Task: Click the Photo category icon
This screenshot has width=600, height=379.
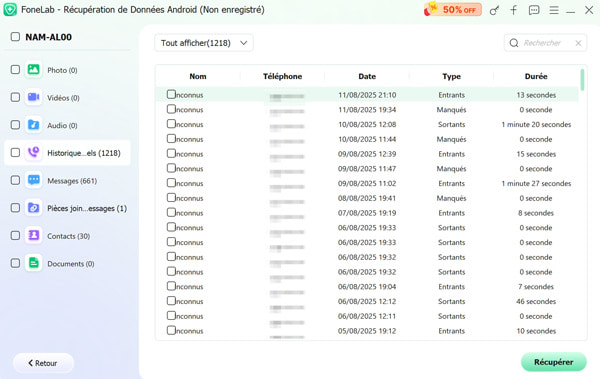Action: point(33,70)
